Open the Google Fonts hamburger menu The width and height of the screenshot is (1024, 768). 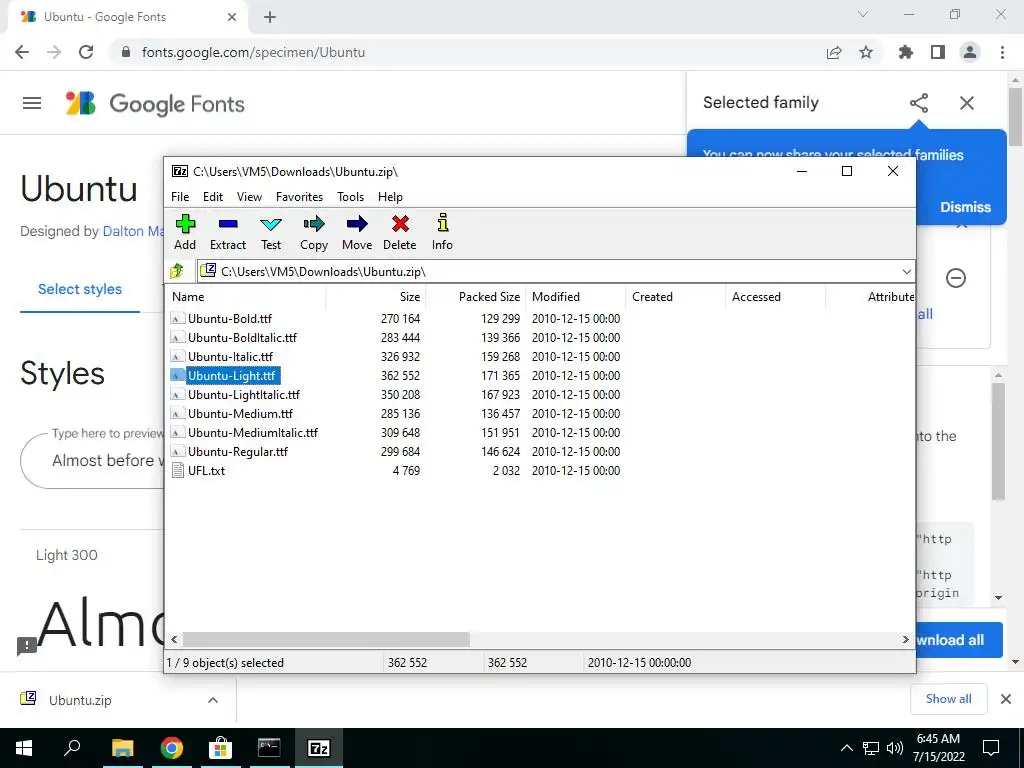click(32, 103)
